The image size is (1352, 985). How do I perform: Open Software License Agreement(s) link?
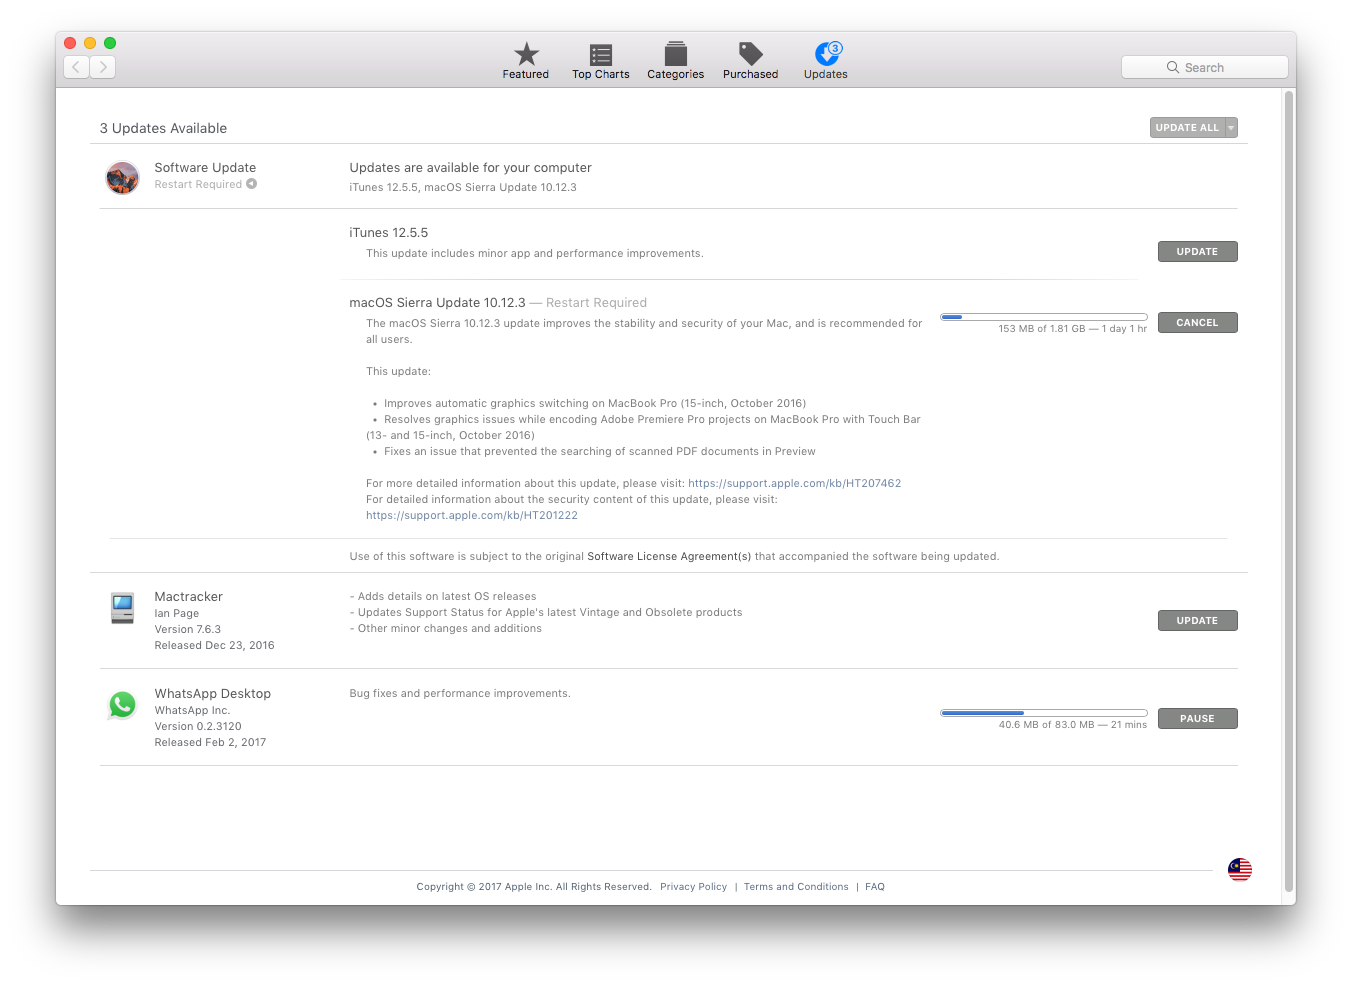click(x=669, y=557)
